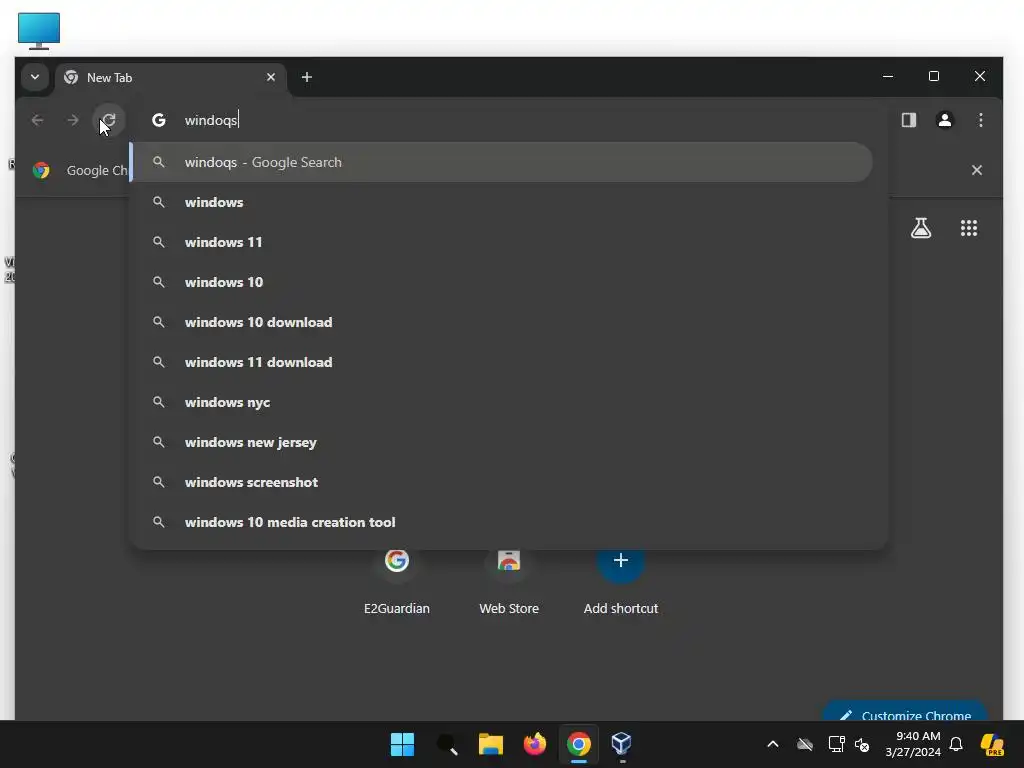Expand the tab search dropdown

(x=35, y=77)
